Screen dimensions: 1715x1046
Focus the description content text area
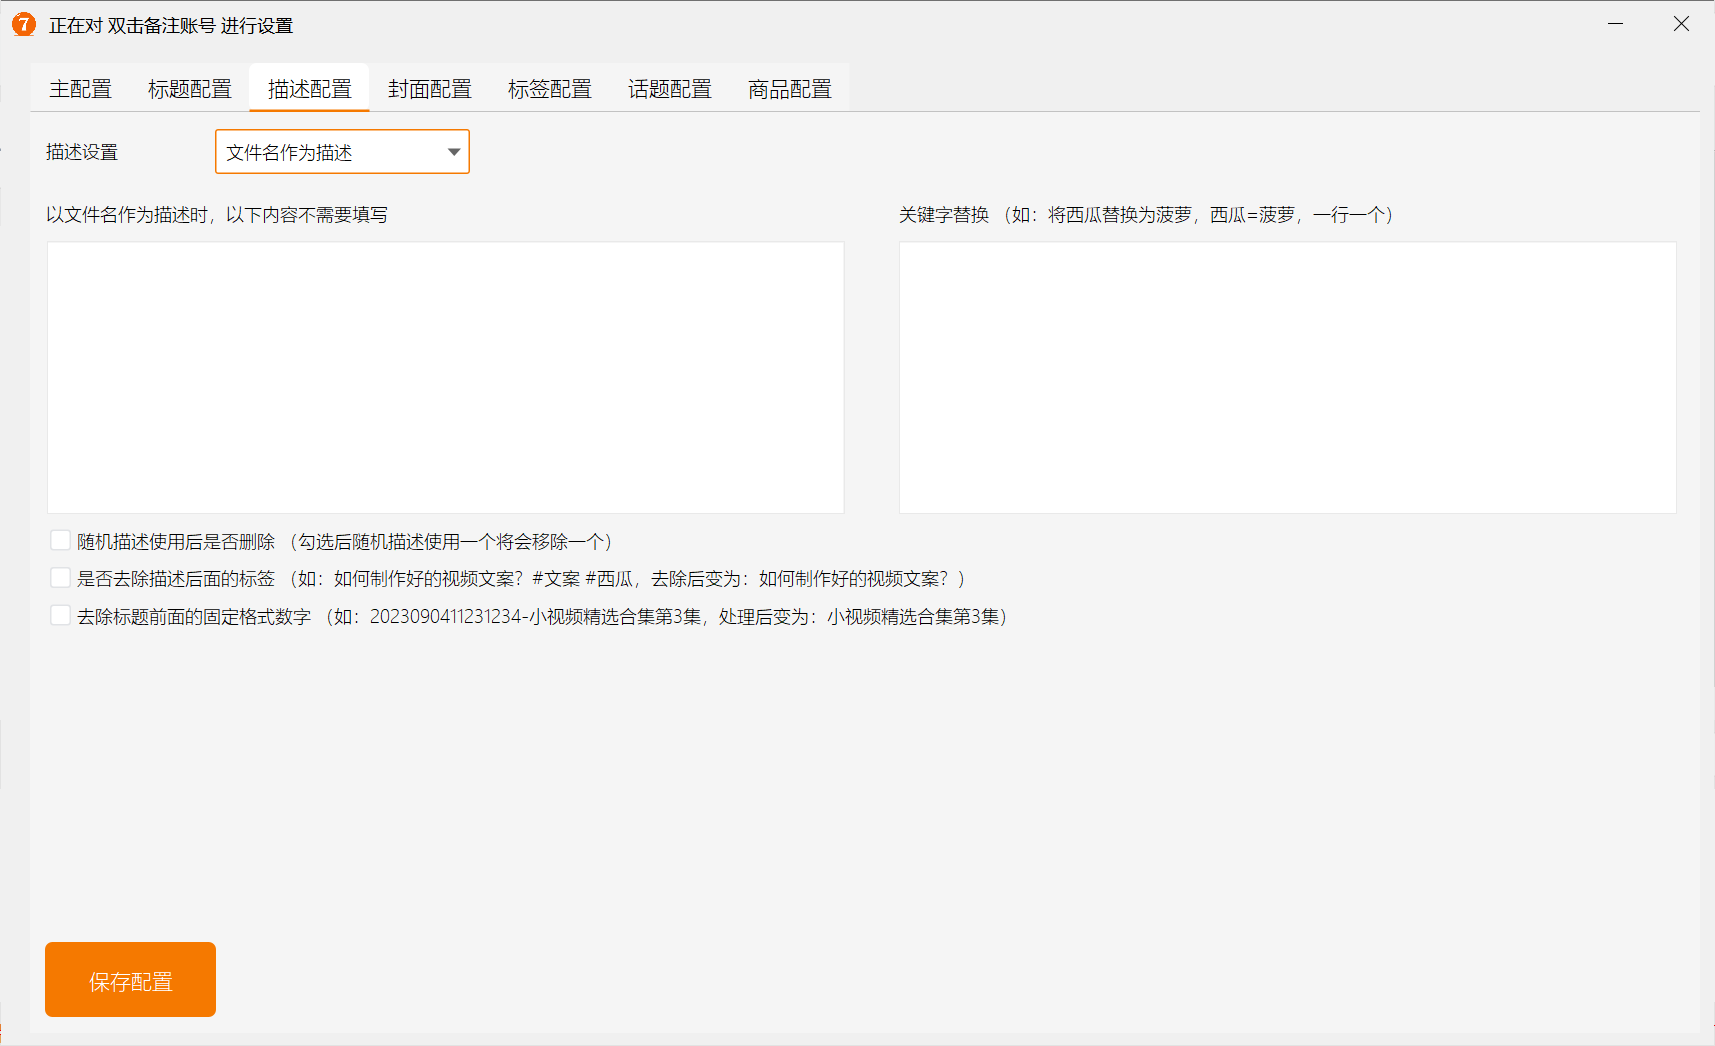coord(445,377)
